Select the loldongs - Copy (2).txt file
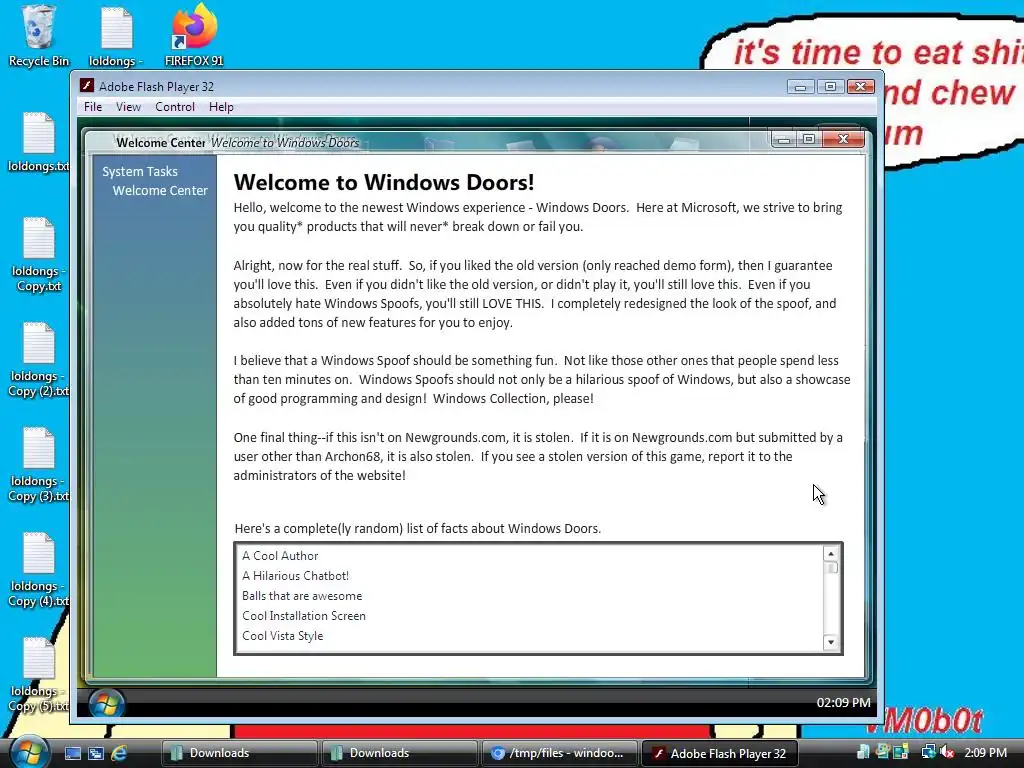The width and height of the screenshot is (1024, 768). pos(39,360)
